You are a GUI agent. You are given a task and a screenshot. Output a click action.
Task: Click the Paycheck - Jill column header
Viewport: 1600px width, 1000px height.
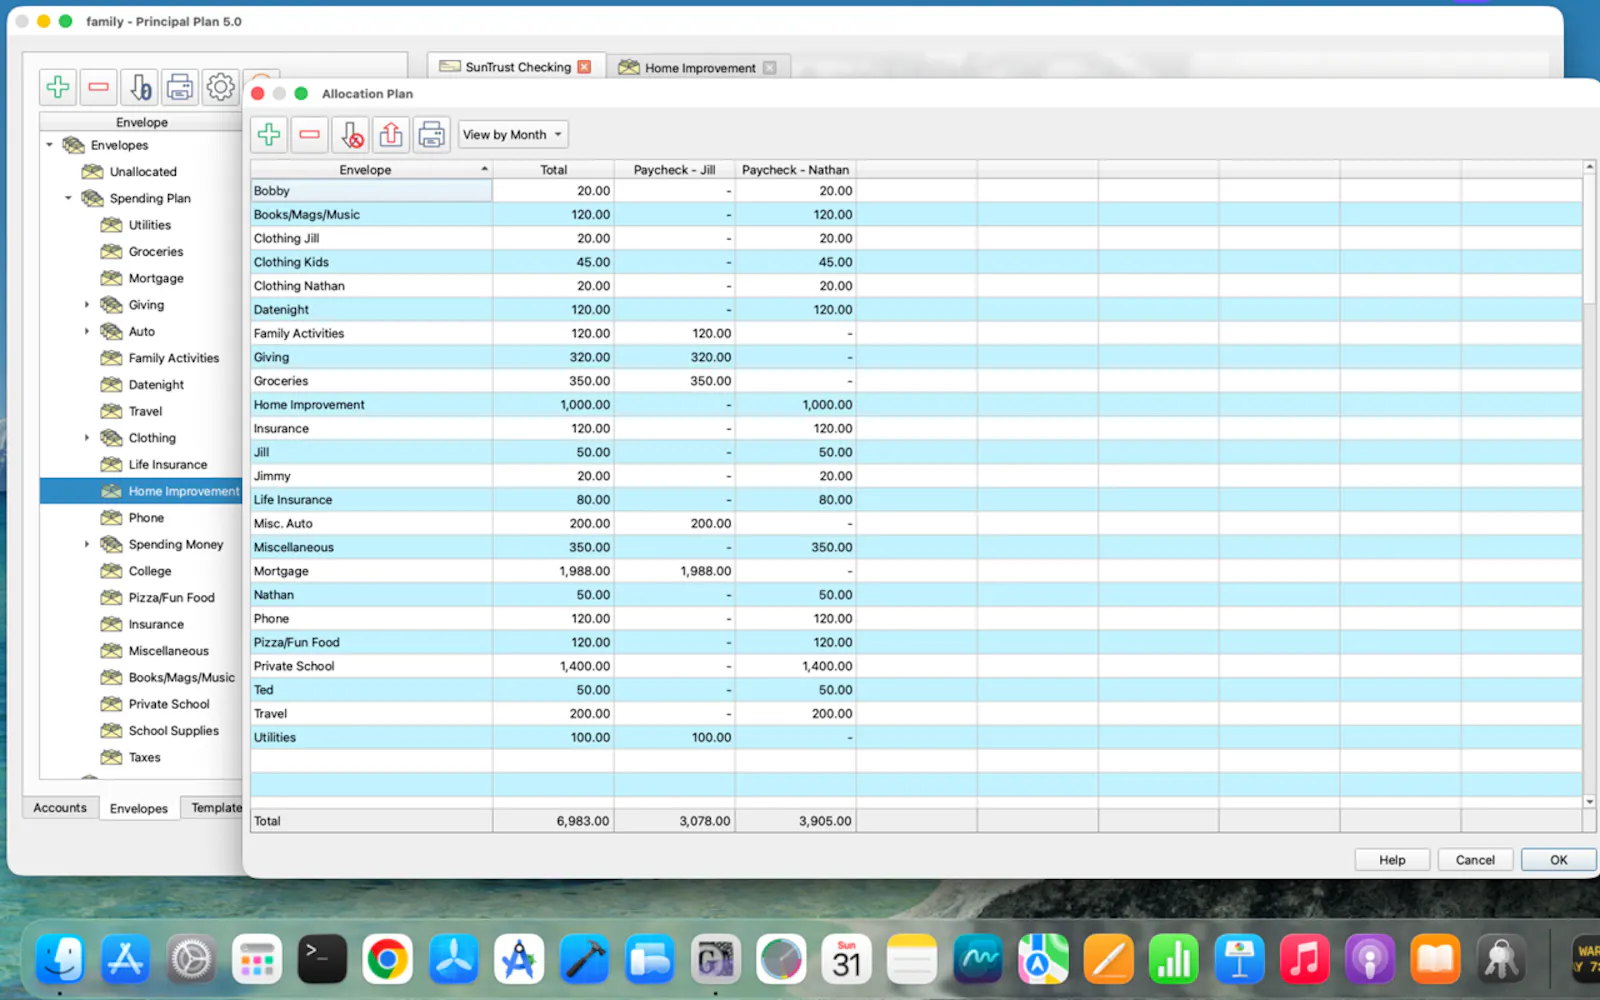pyautogui.click(x=674, y=170)
